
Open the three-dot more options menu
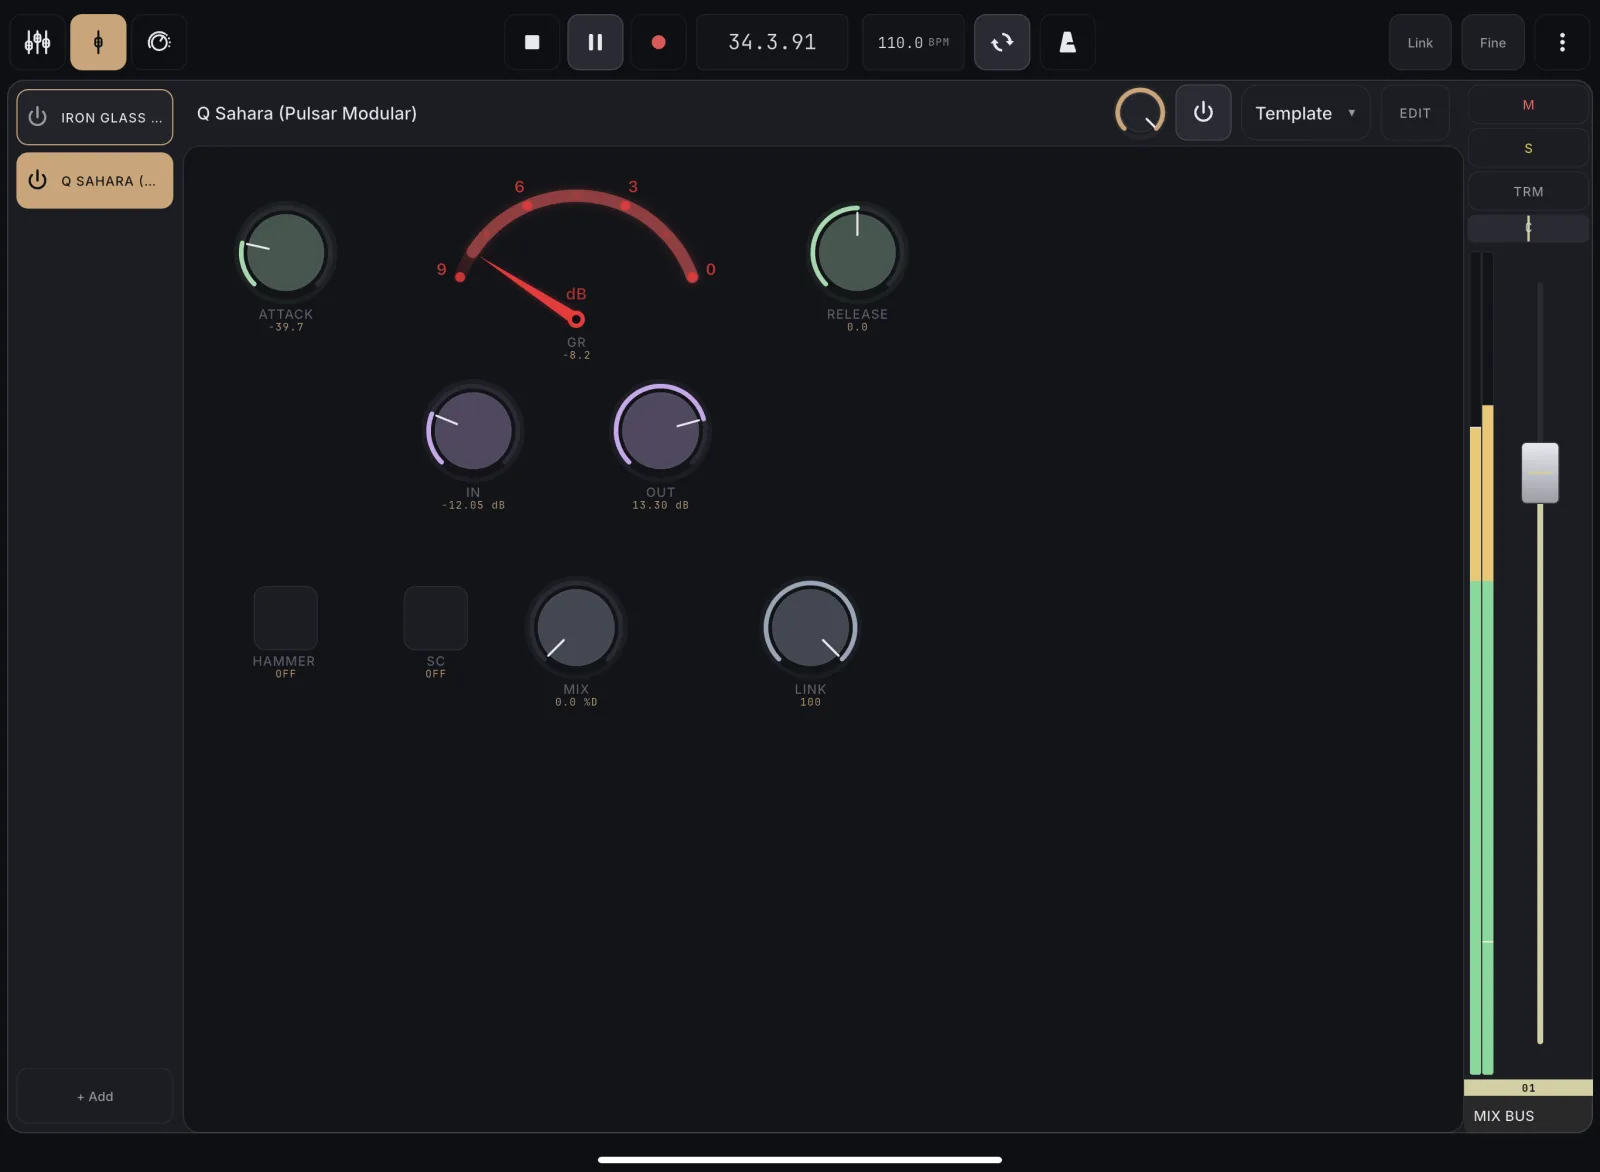pyautogui.click(x=1562, y=42)
